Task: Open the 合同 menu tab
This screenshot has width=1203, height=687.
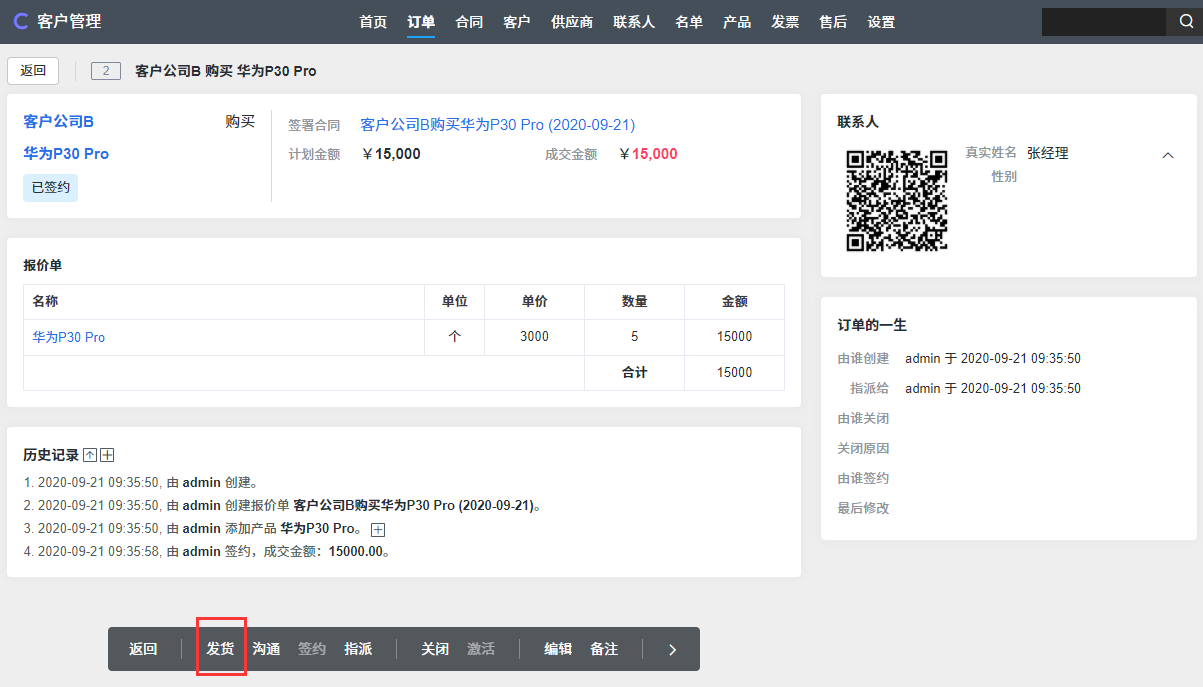Action: click(x=469, y=22)
